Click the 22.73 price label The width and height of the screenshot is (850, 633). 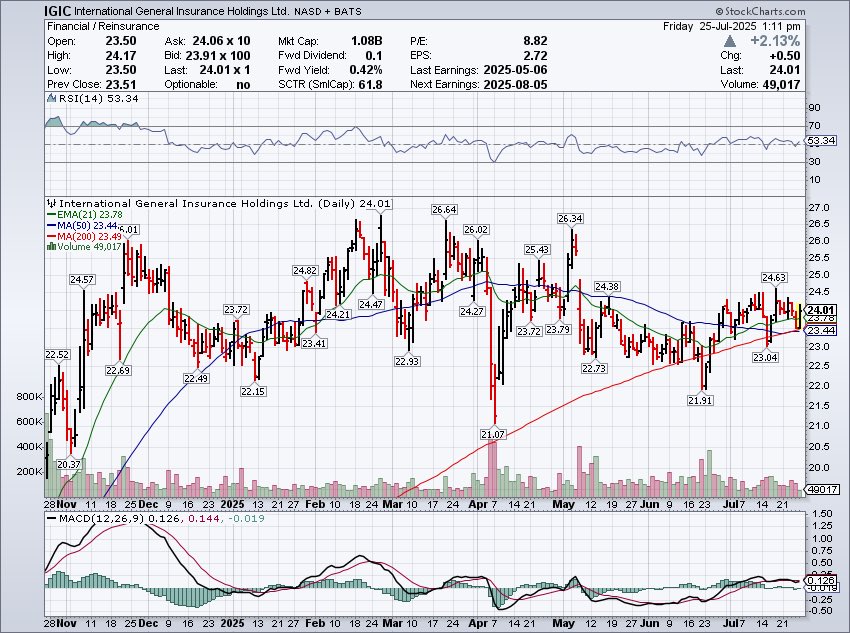coord(594,368)
